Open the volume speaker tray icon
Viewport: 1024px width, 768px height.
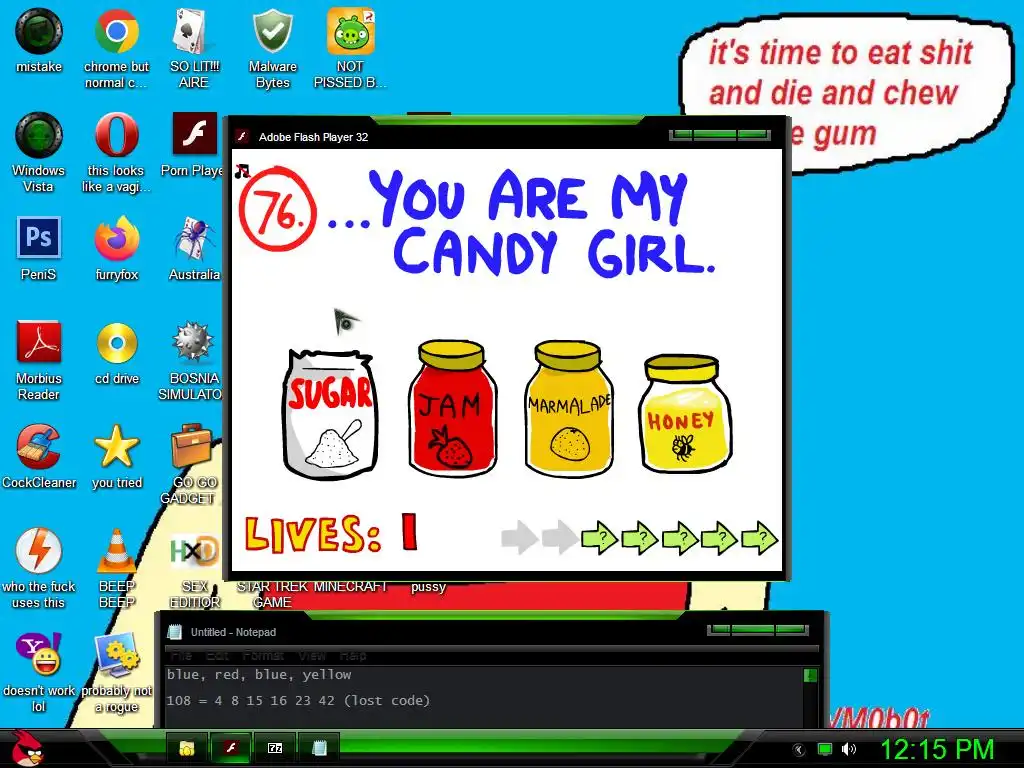[848, 749]
